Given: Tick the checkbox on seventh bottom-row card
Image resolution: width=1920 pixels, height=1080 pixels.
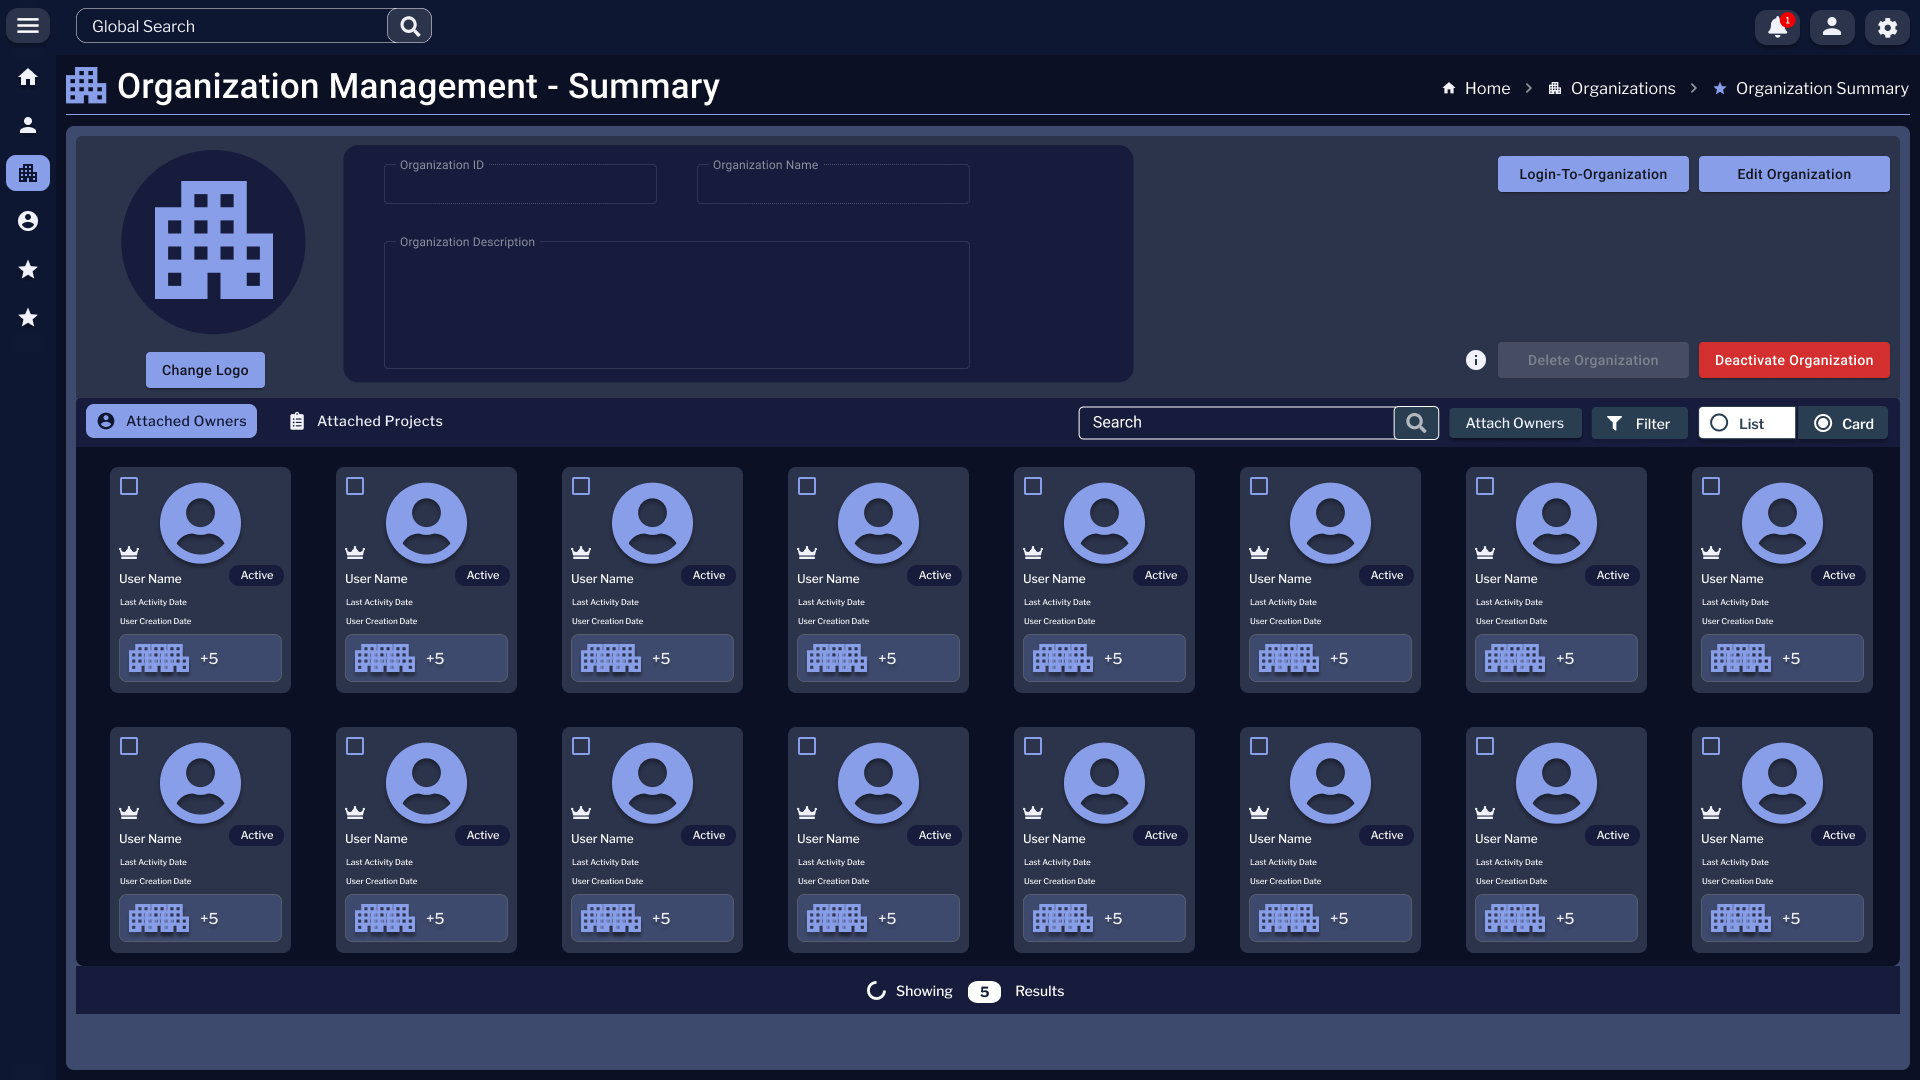Looking at the screenshot, I should [x=1485, y=746].
